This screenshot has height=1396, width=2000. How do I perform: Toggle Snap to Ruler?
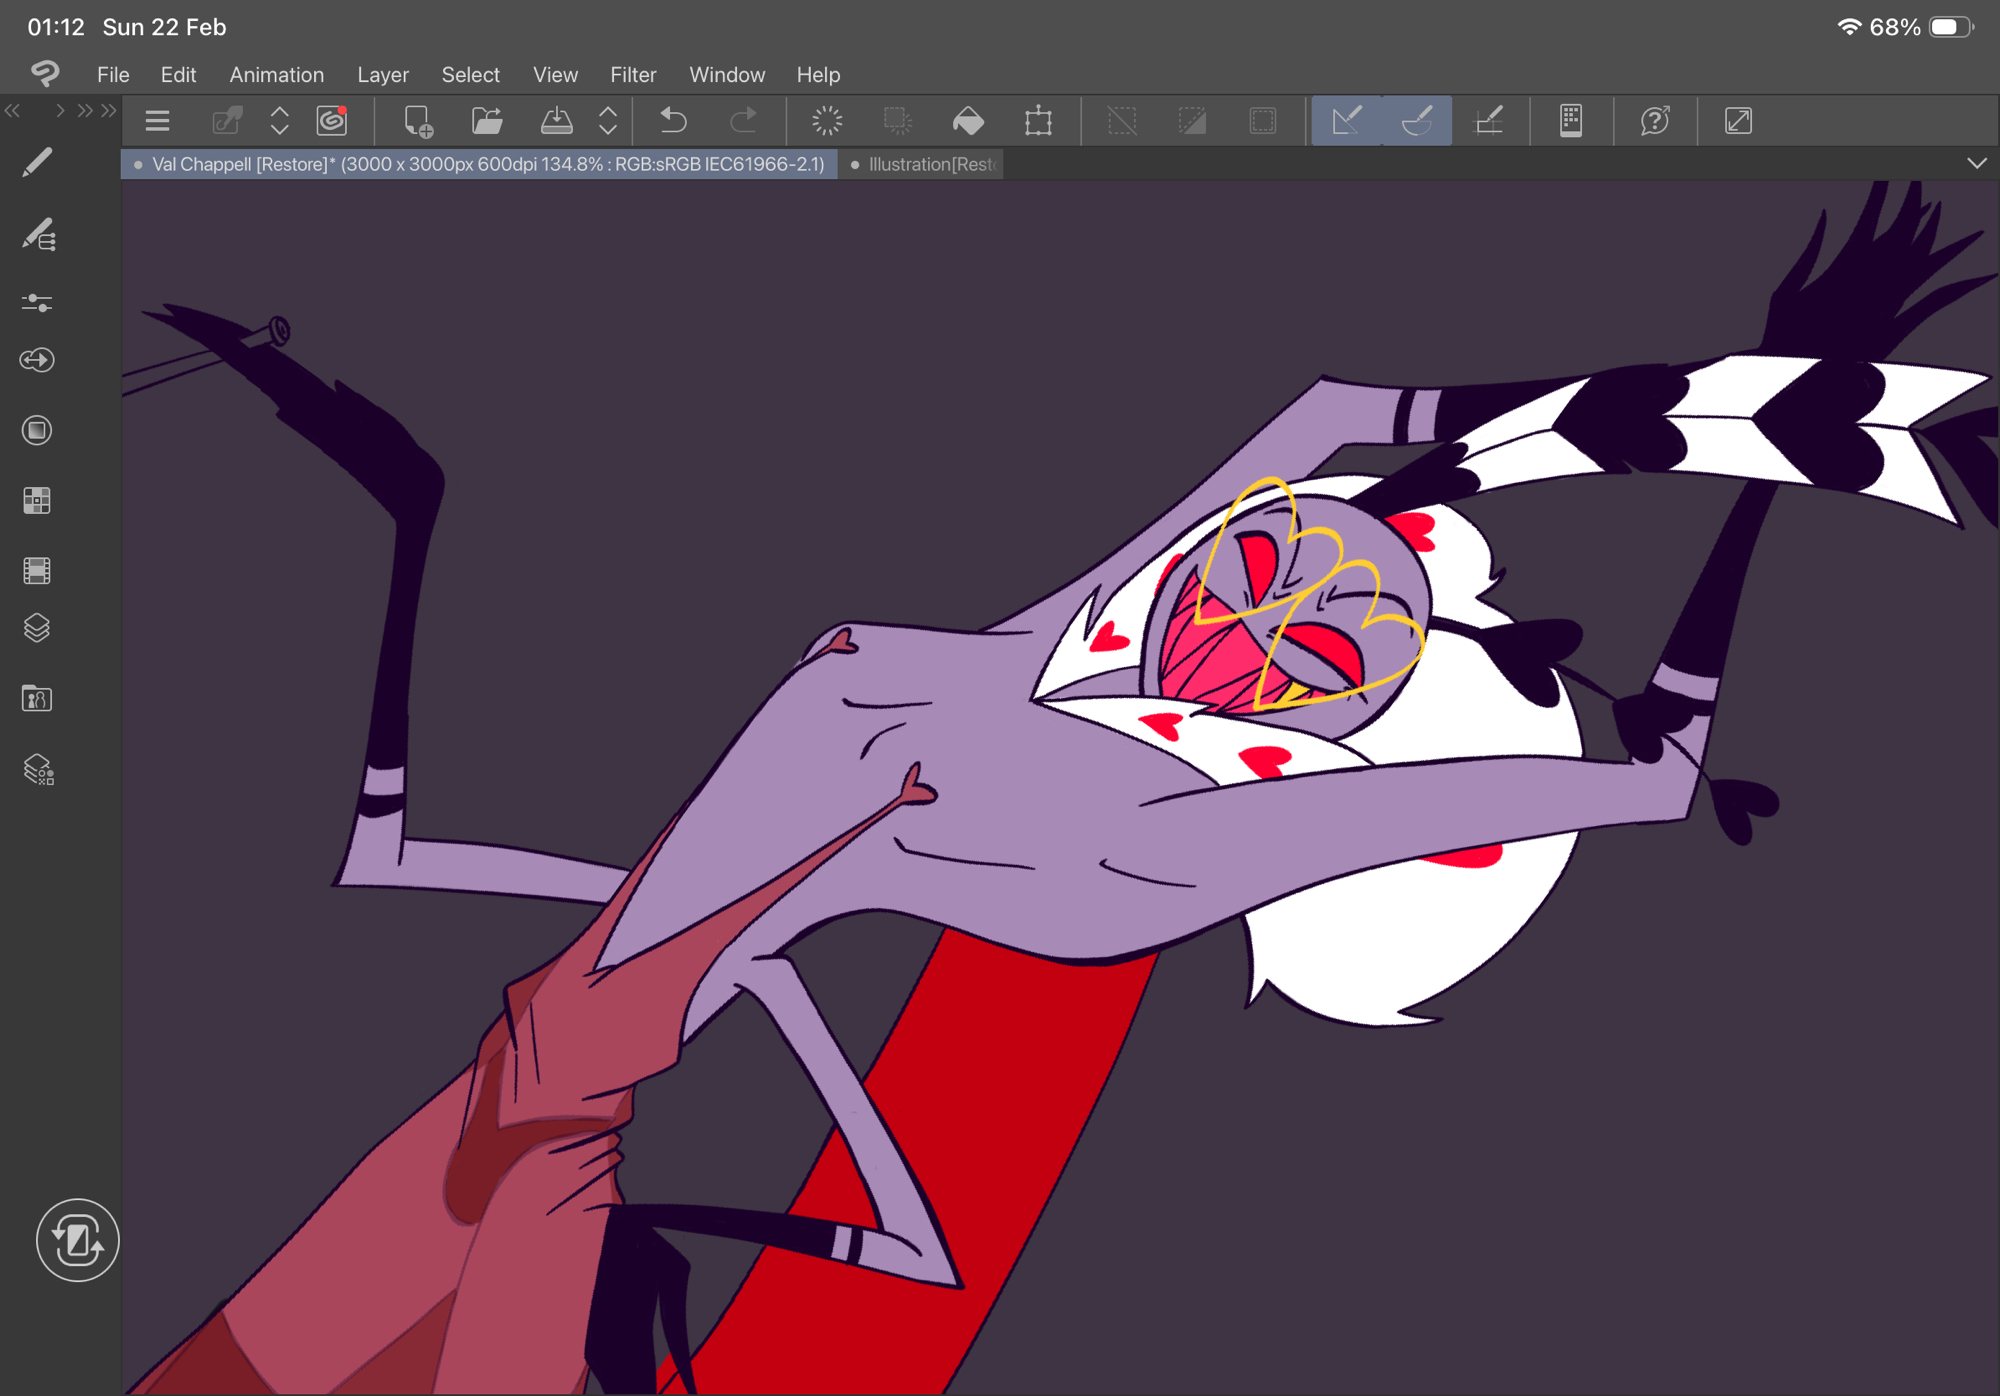click(x=1347, y=121)
